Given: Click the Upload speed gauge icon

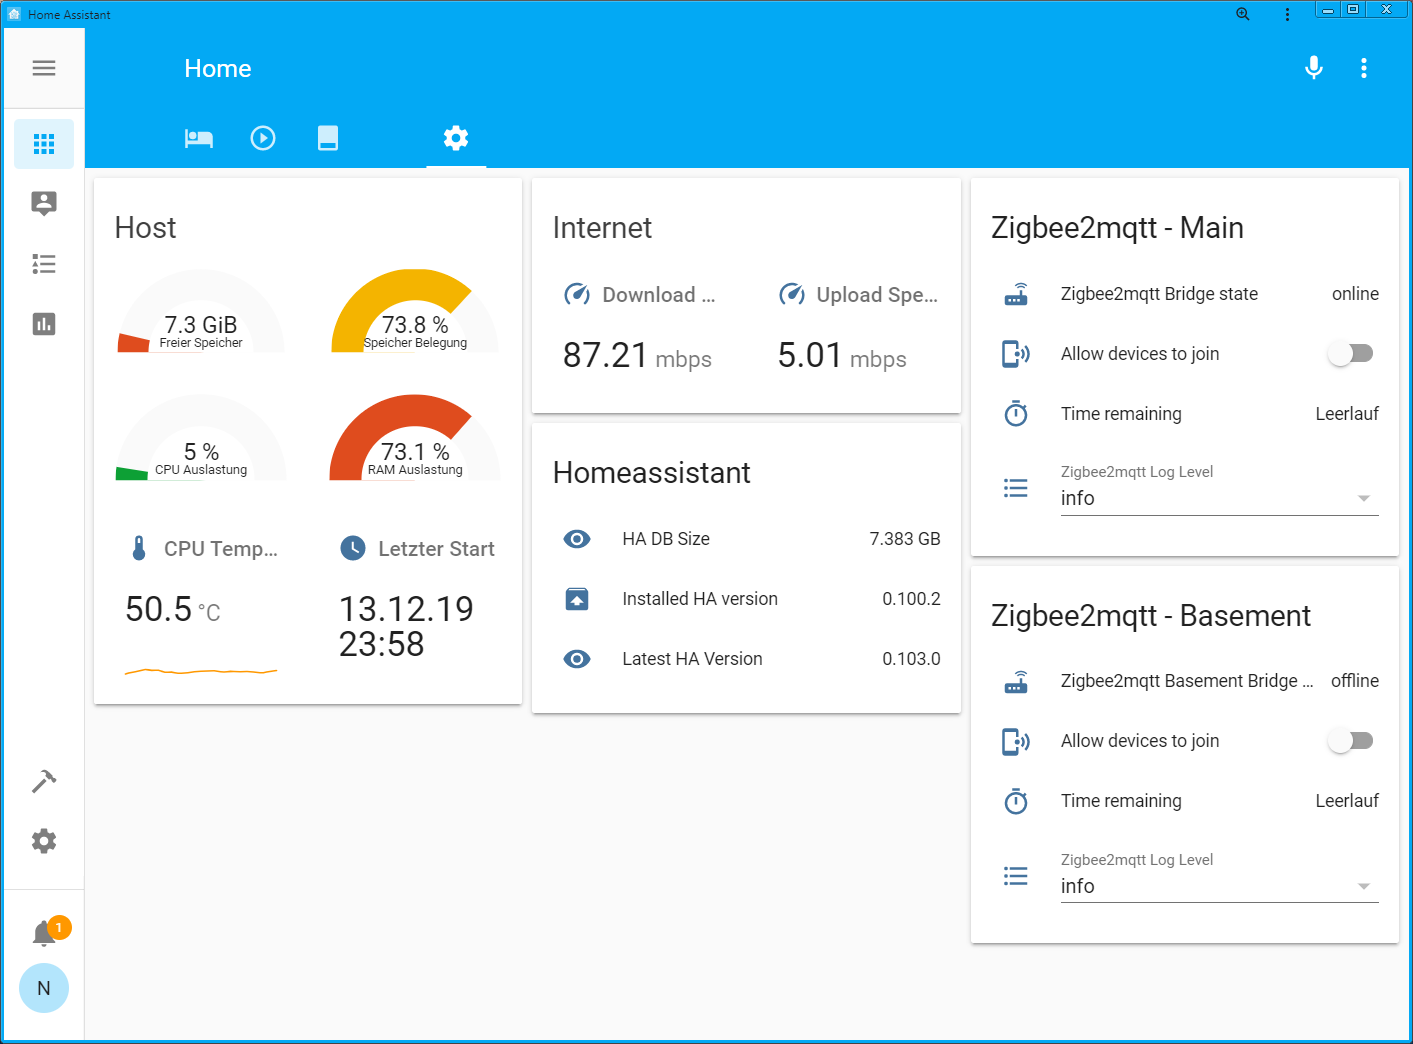Looking at the screenshot, I should click(x=792, y=294).
